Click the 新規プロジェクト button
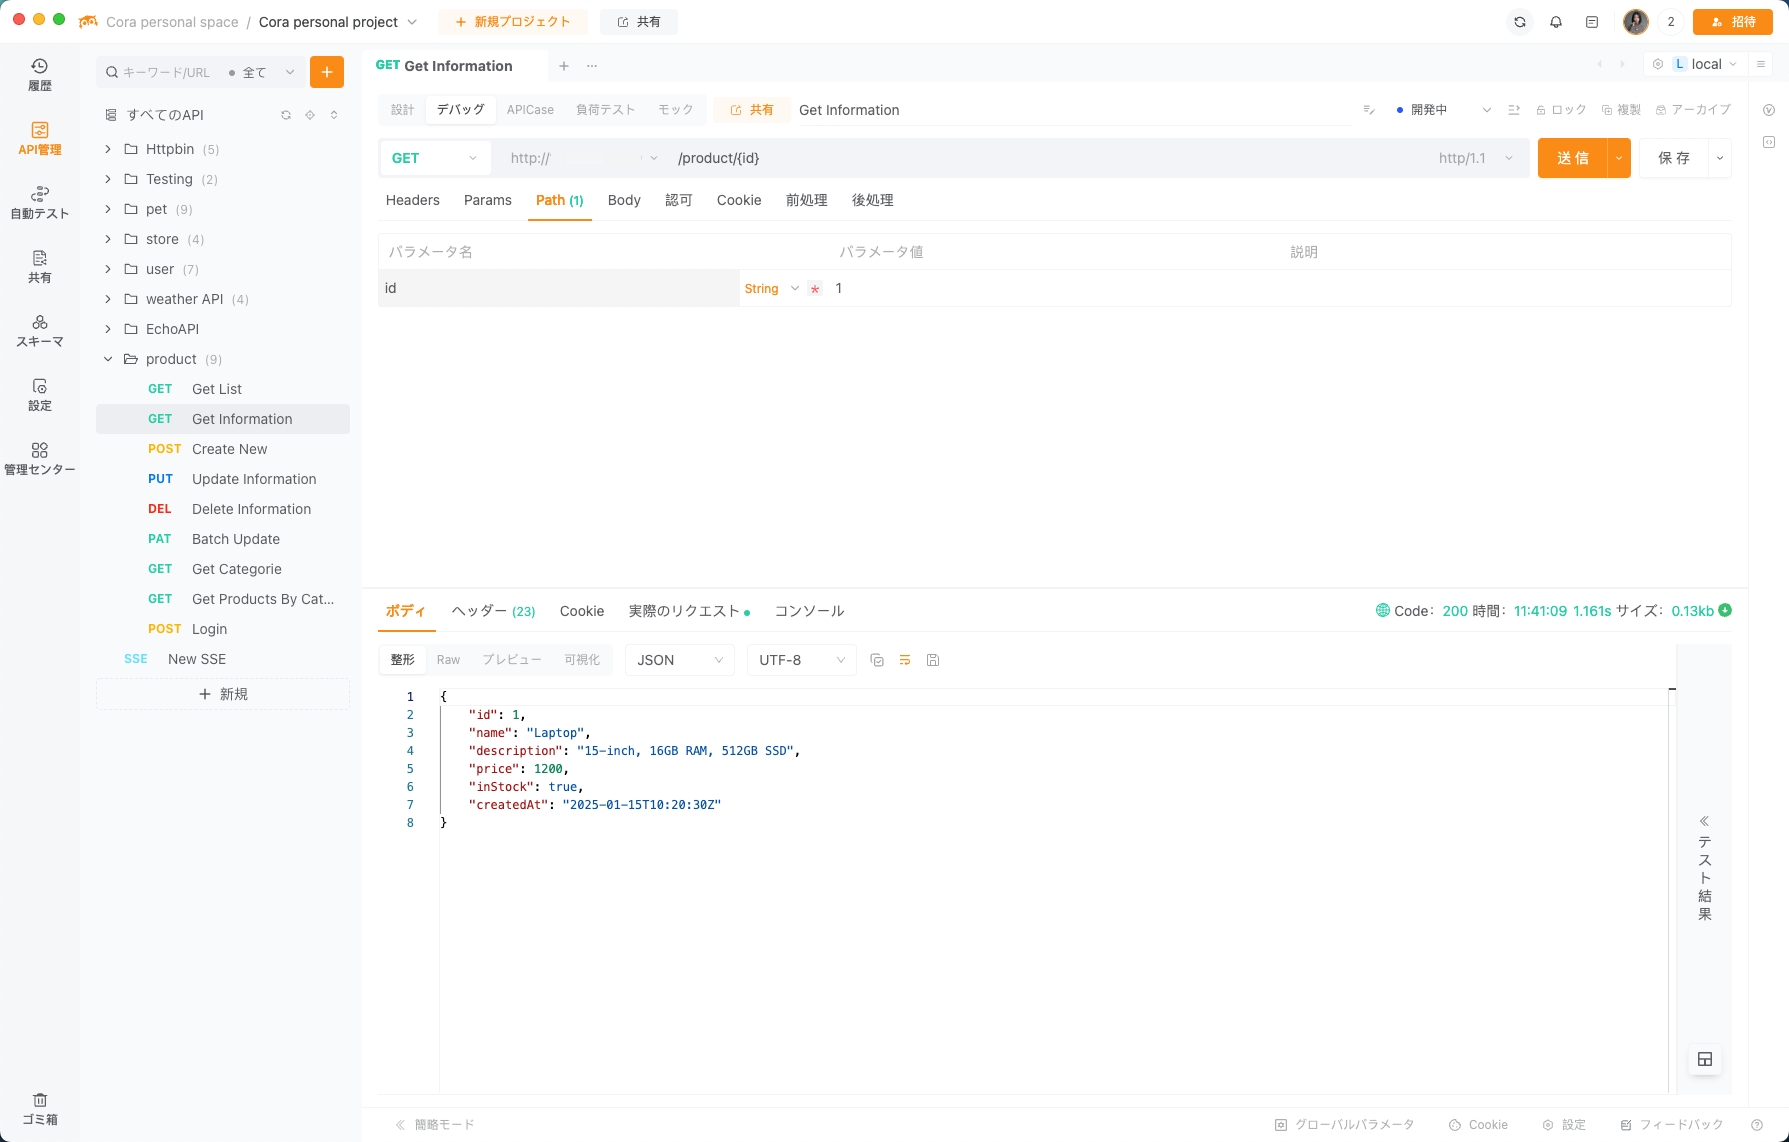This screenshot has width=1789, height=1142. tap(513, 22)
